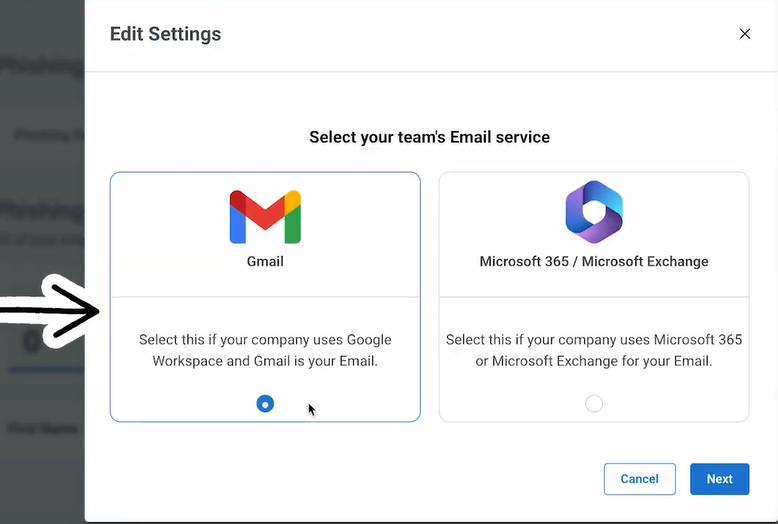Click the Next button

point(719,479)
